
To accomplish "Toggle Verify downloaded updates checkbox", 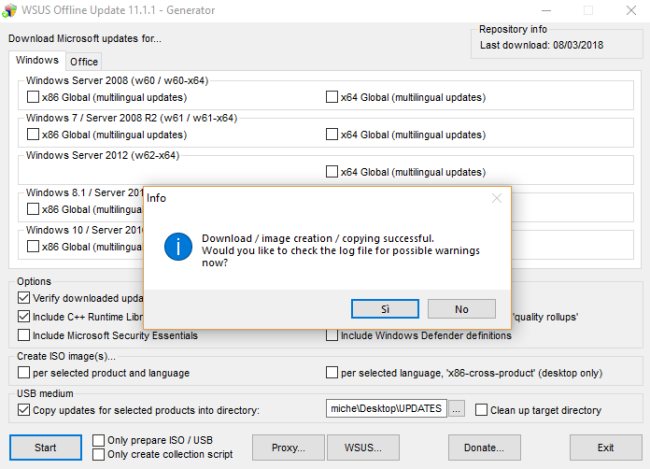I will tap(24, 298).
